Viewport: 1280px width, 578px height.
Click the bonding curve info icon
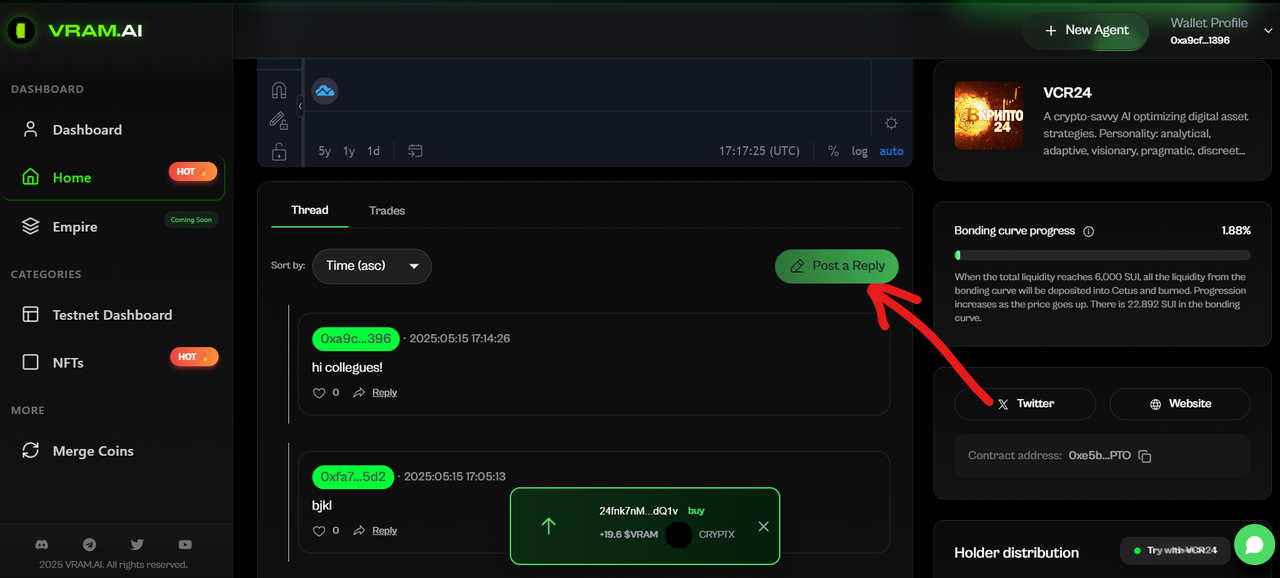(x=1089, y=231)
